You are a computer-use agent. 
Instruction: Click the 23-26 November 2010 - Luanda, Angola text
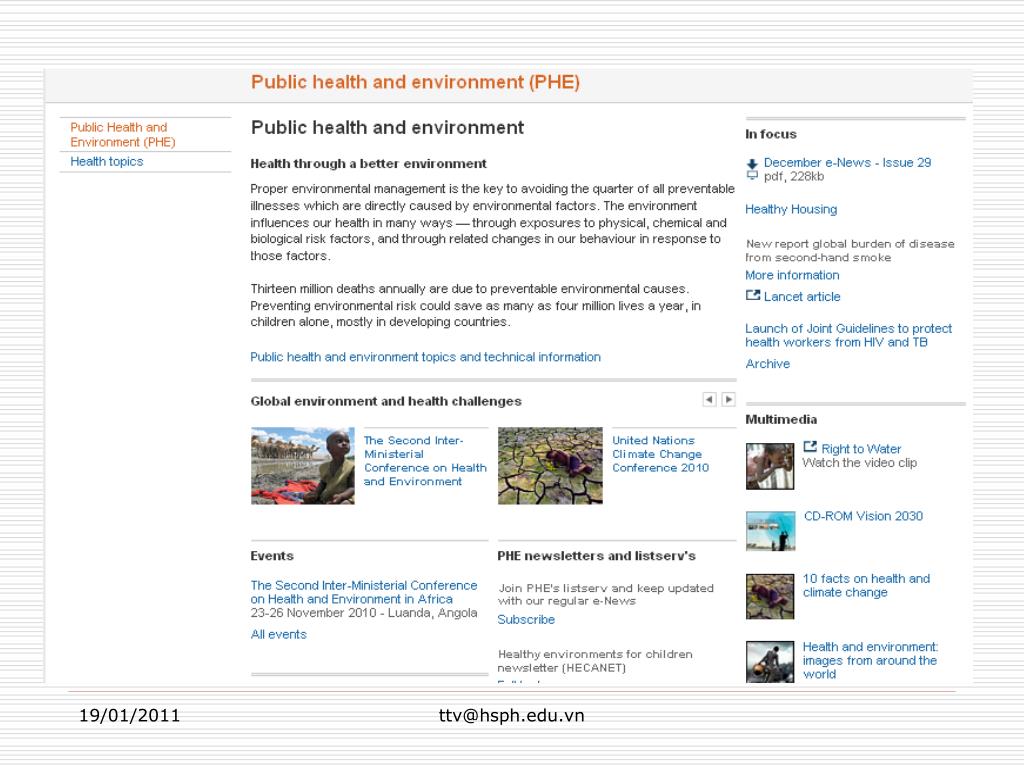pyautogui.click(x=364, y=613)
